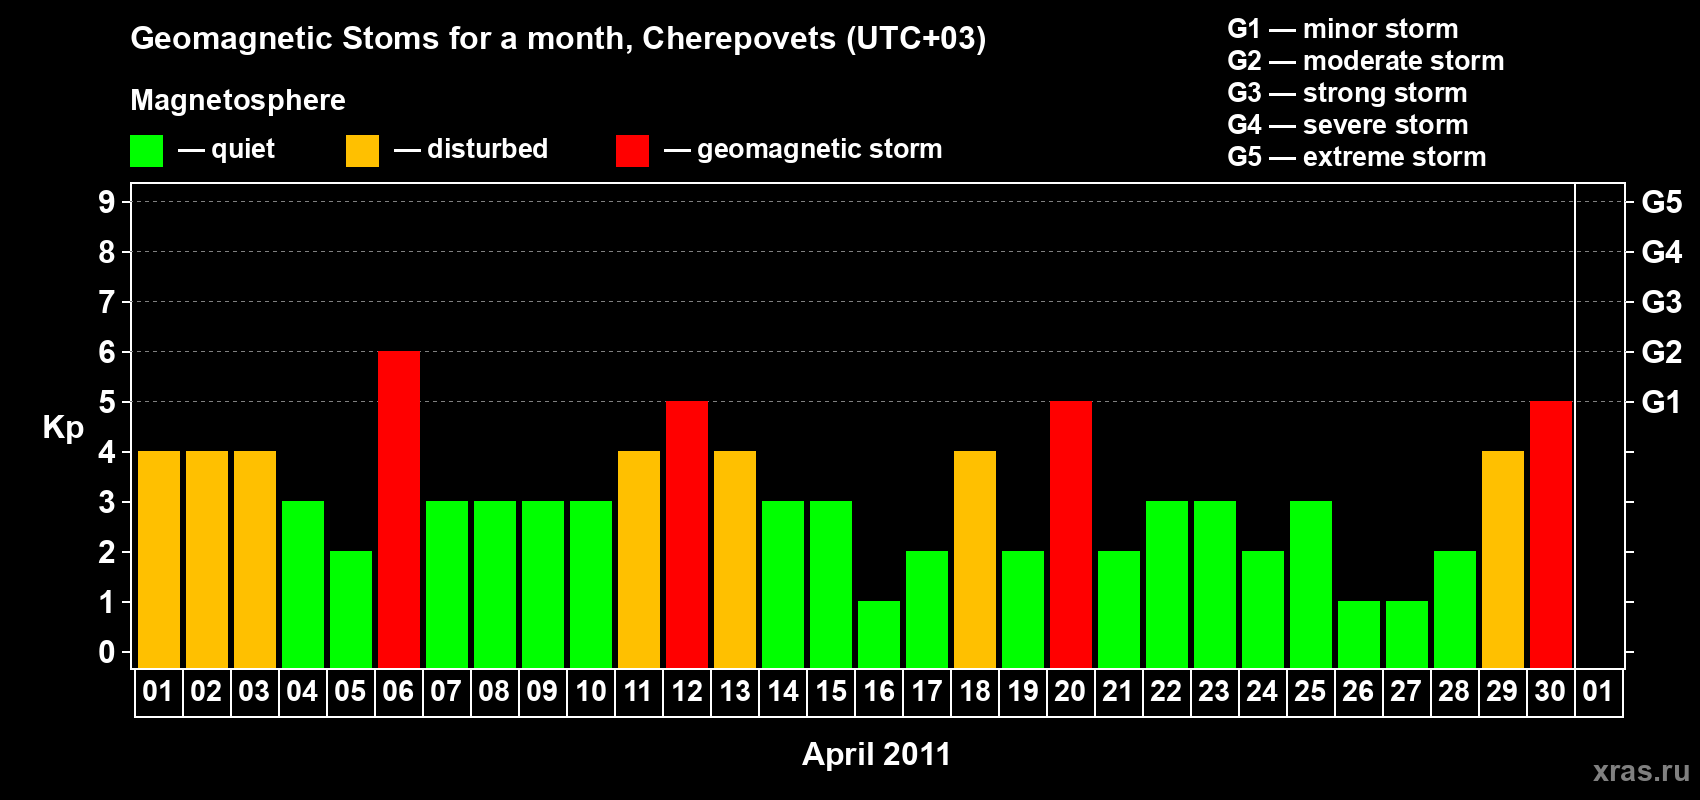Screen dimensions: 1700x800
Task: Click the '— quiet' legend text
Action: pyautogui.click(x=226, y=150)
